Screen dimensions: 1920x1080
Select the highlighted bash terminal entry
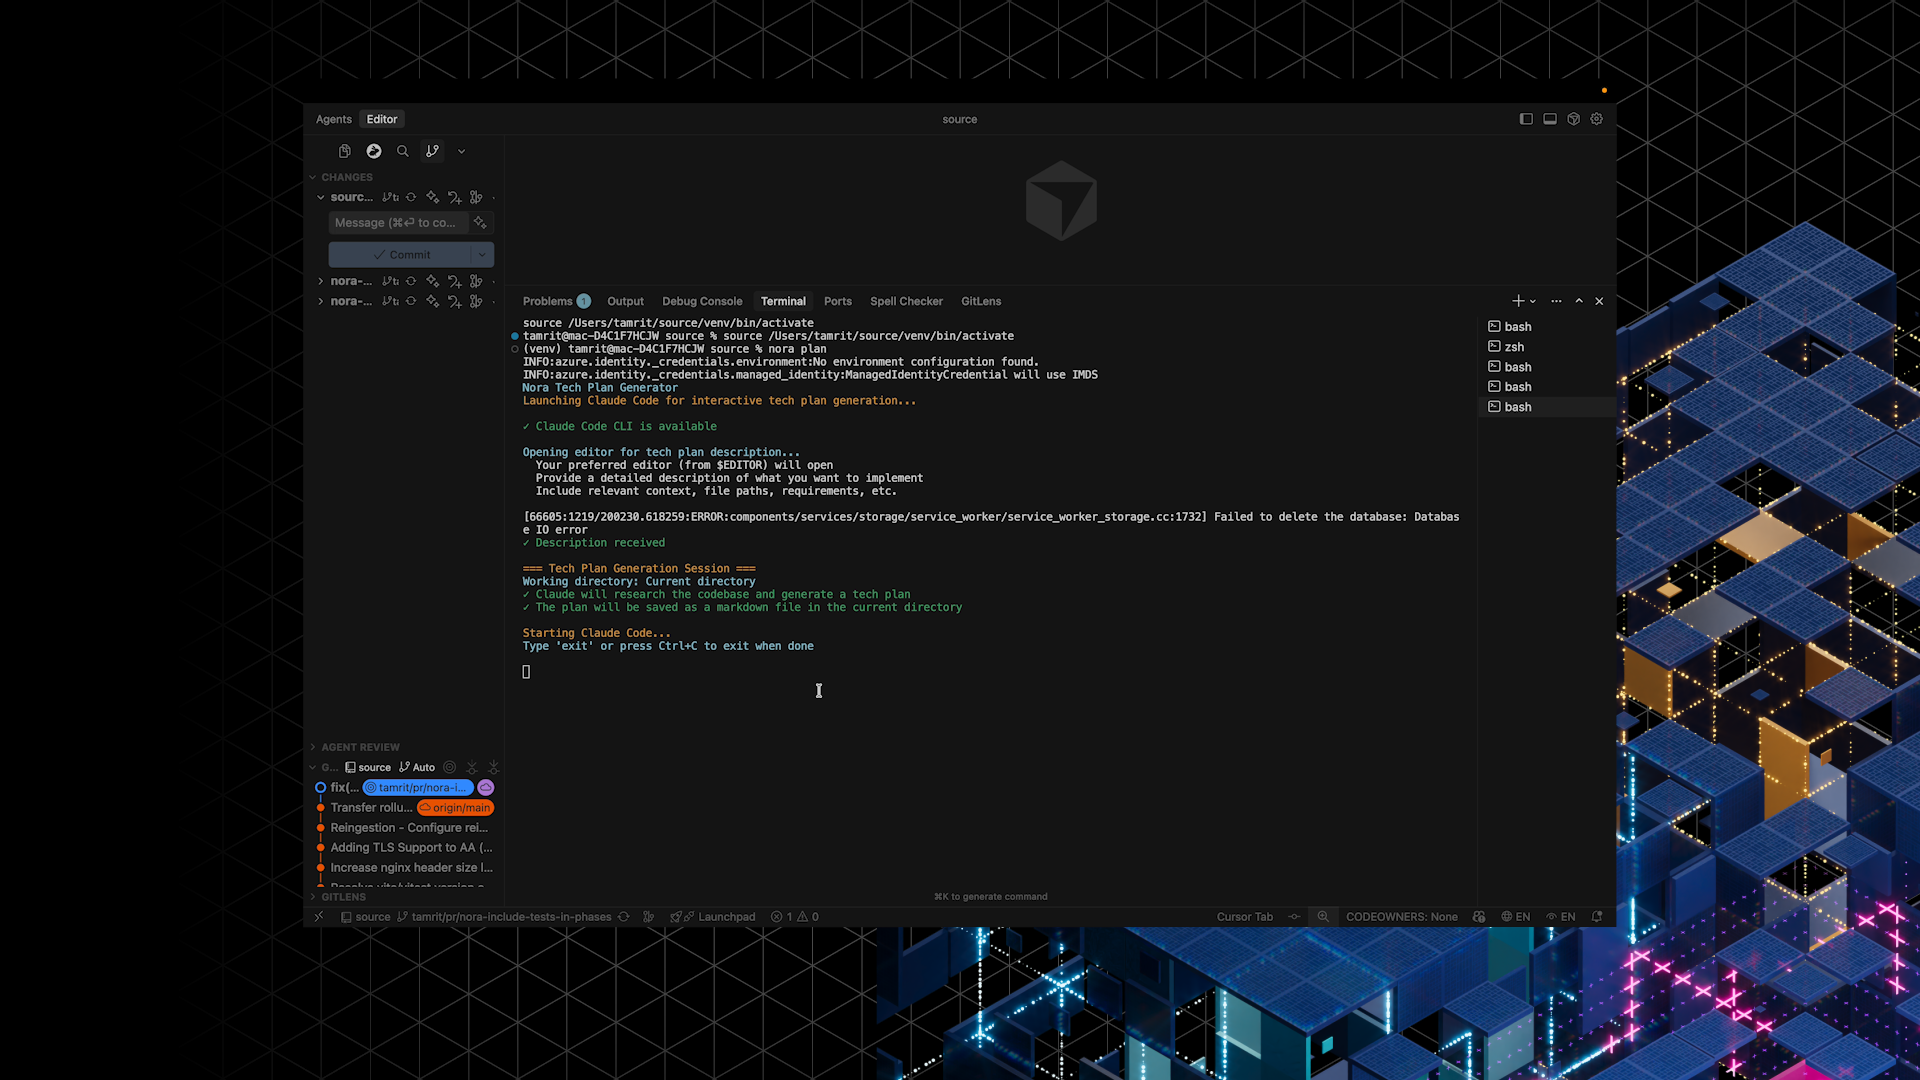point(1545,407)
